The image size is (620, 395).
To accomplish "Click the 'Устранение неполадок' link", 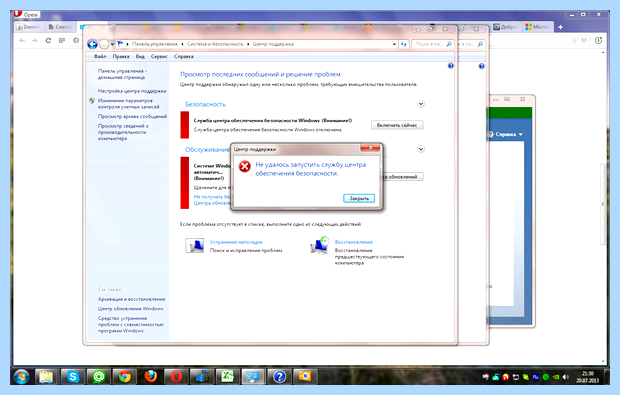I will tap(236, 242).
